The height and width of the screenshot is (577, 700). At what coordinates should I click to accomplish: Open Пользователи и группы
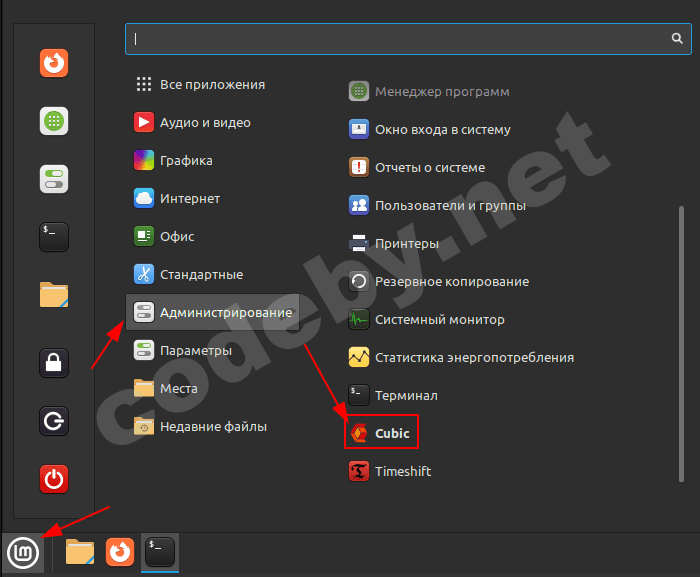click(x=437, y=205)
